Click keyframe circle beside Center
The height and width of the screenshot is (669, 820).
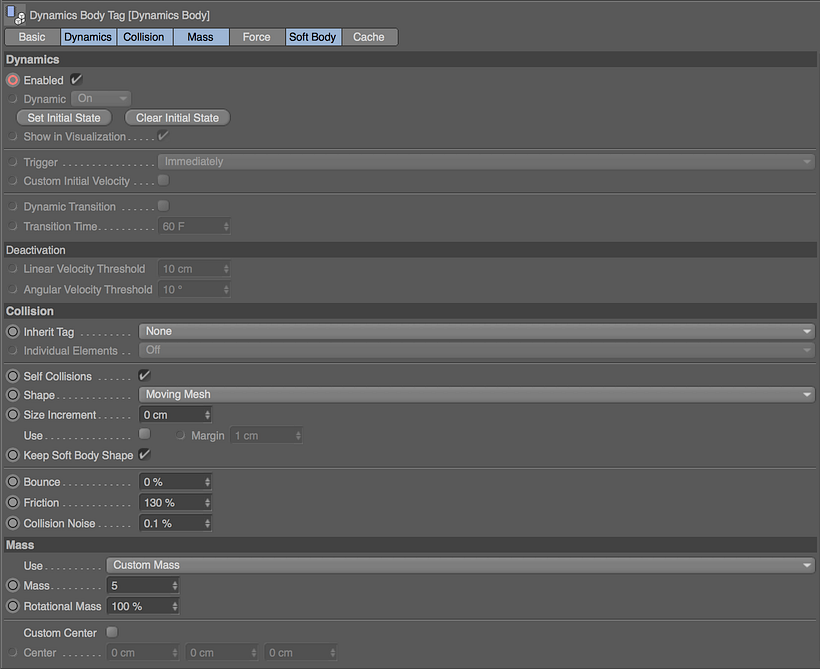[x=13, y=652]
